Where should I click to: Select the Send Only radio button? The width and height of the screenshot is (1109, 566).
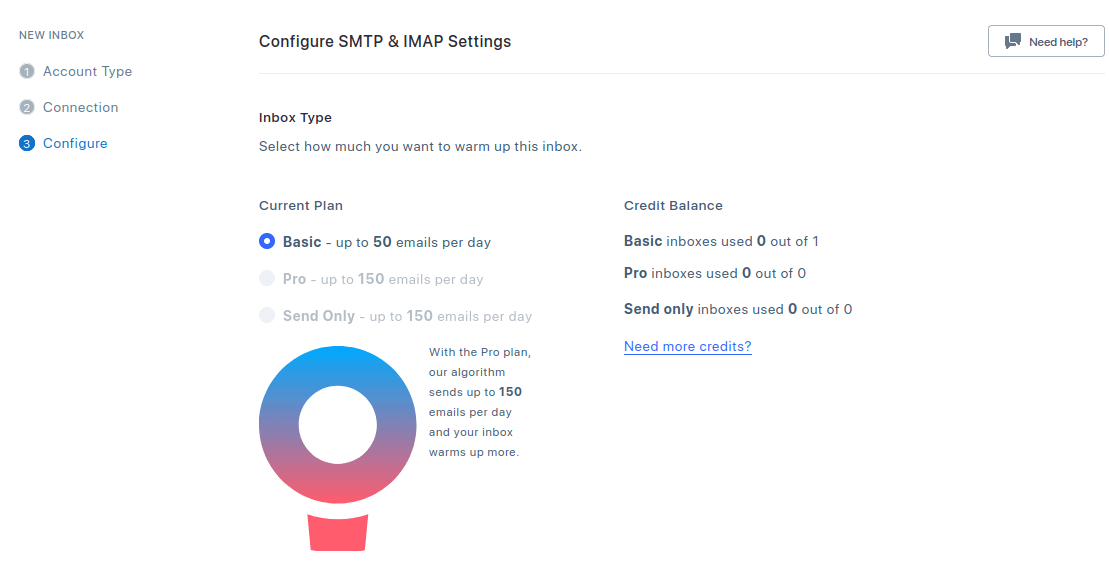coord(267,316)
